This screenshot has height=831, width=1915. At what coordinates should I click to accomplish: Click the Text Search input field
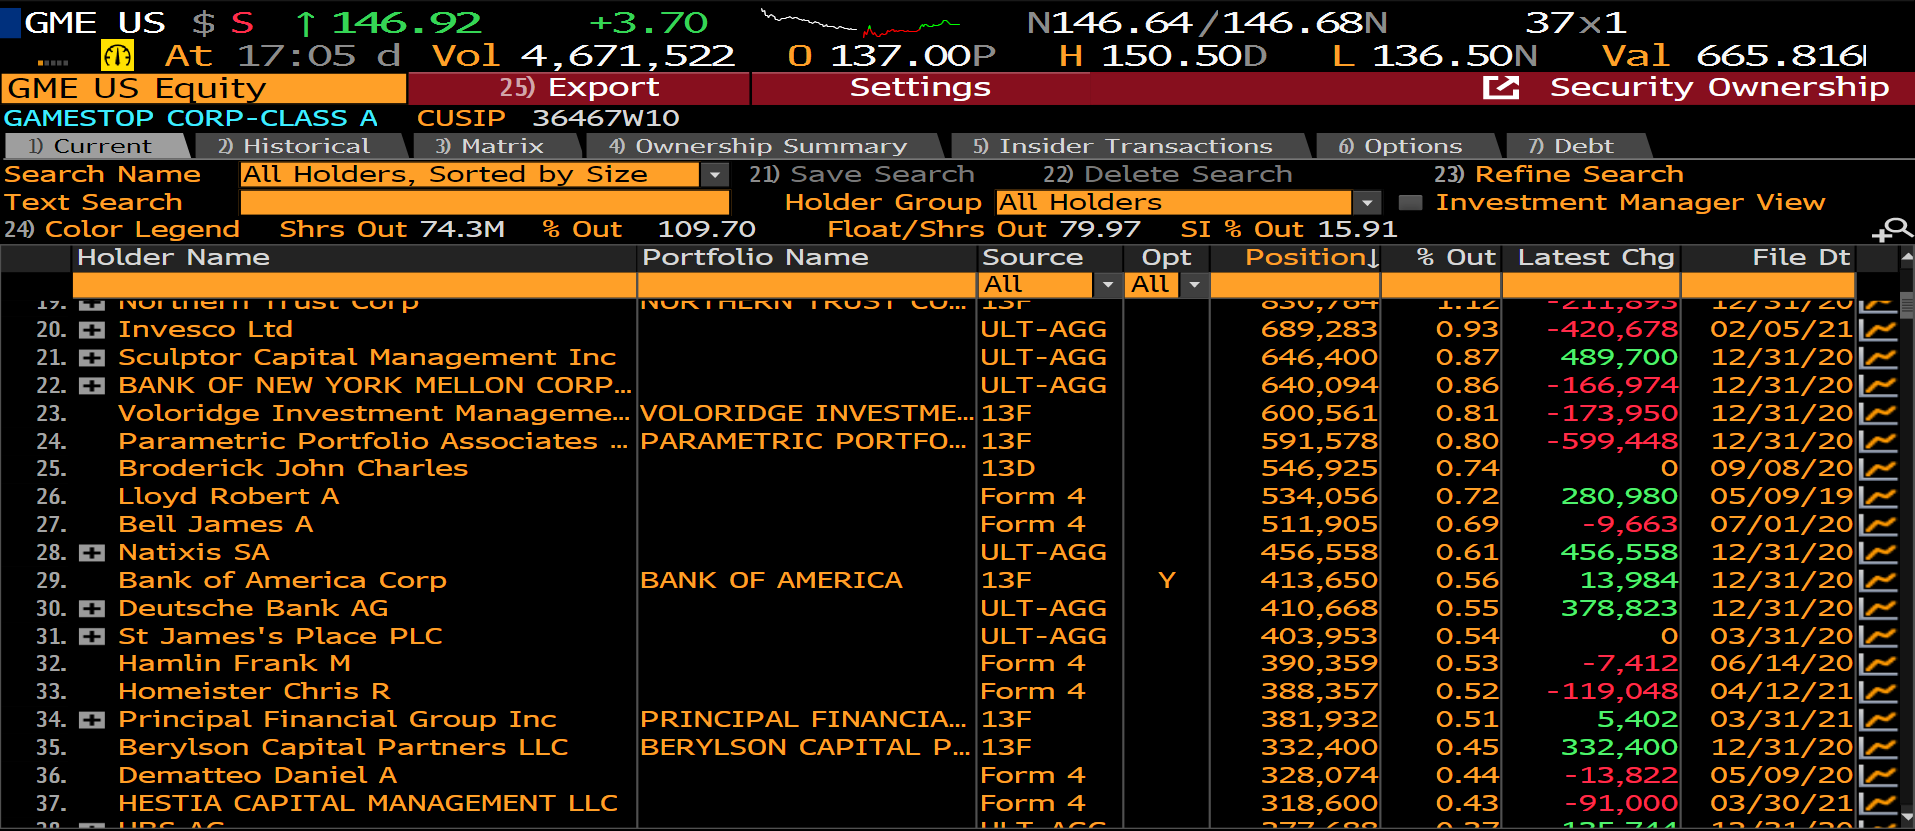(x=485, y=203)
